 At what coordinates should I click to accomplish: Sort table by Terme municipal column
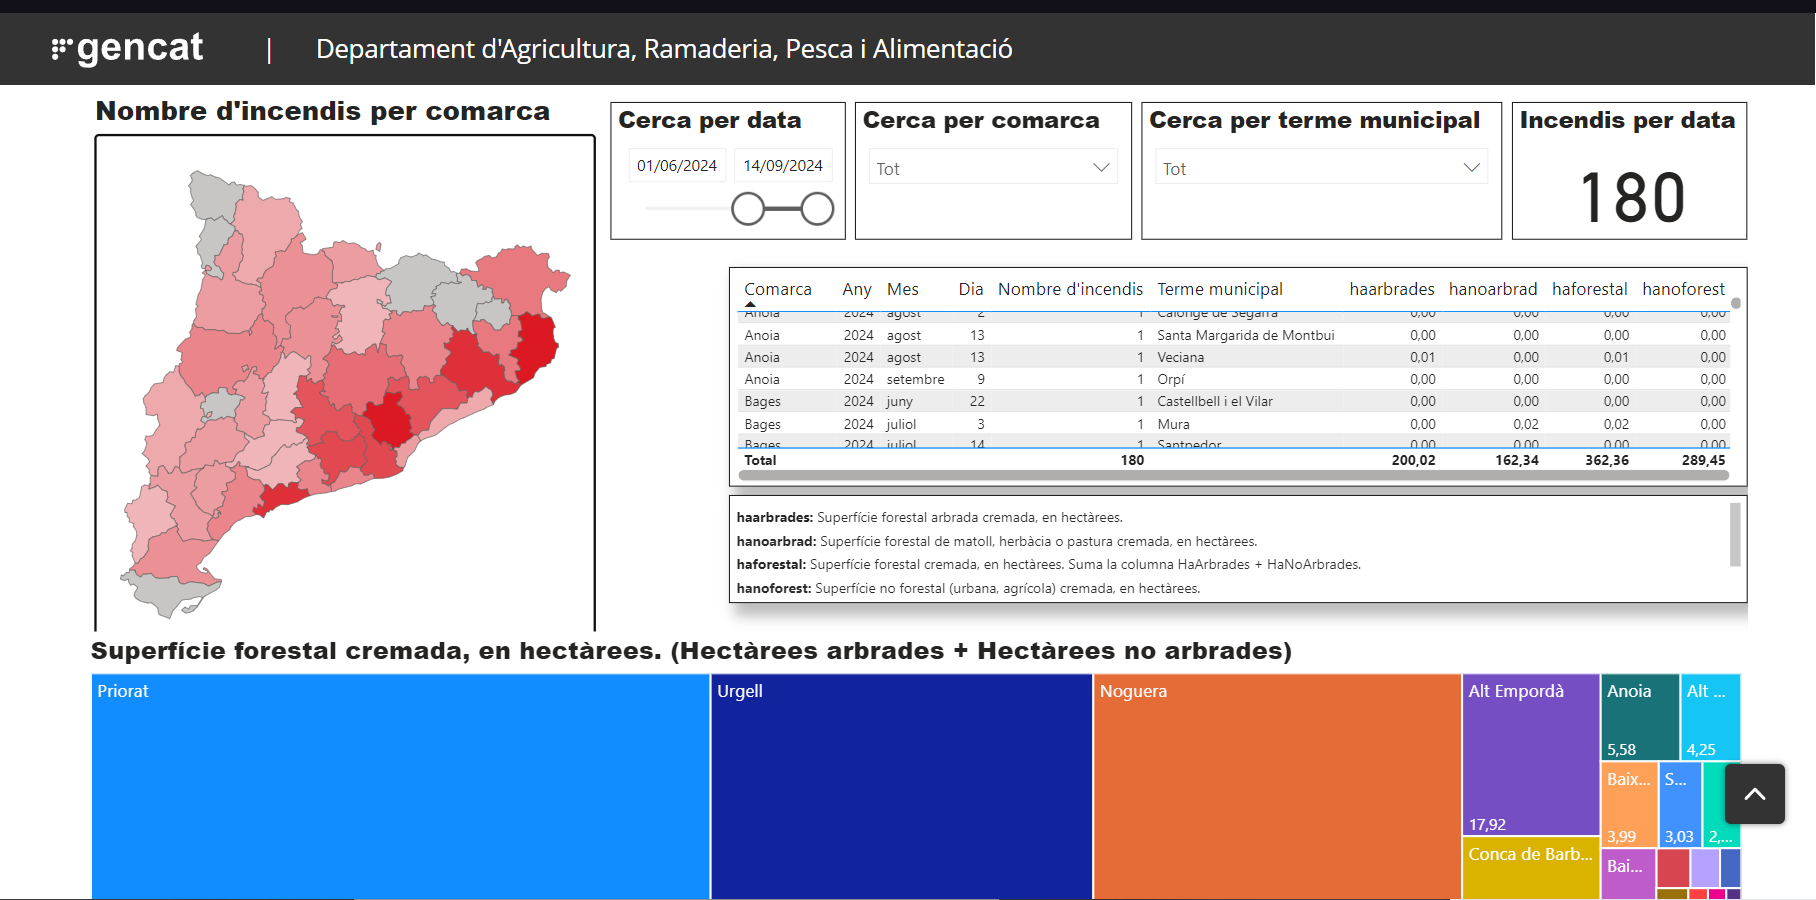[1219, 289]
